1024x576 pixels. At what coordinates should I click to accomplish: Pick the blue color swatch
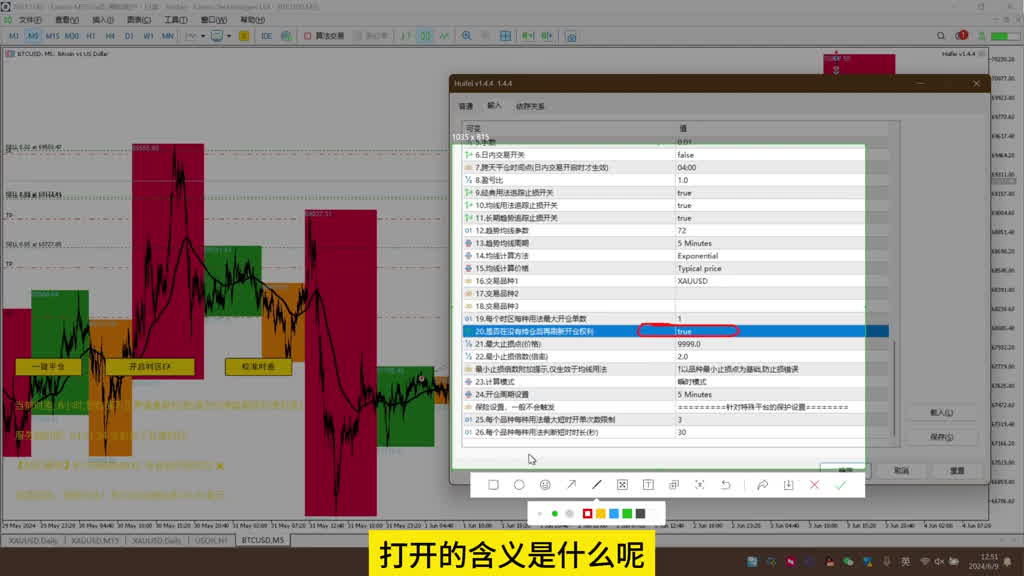[x=614, y=514]
